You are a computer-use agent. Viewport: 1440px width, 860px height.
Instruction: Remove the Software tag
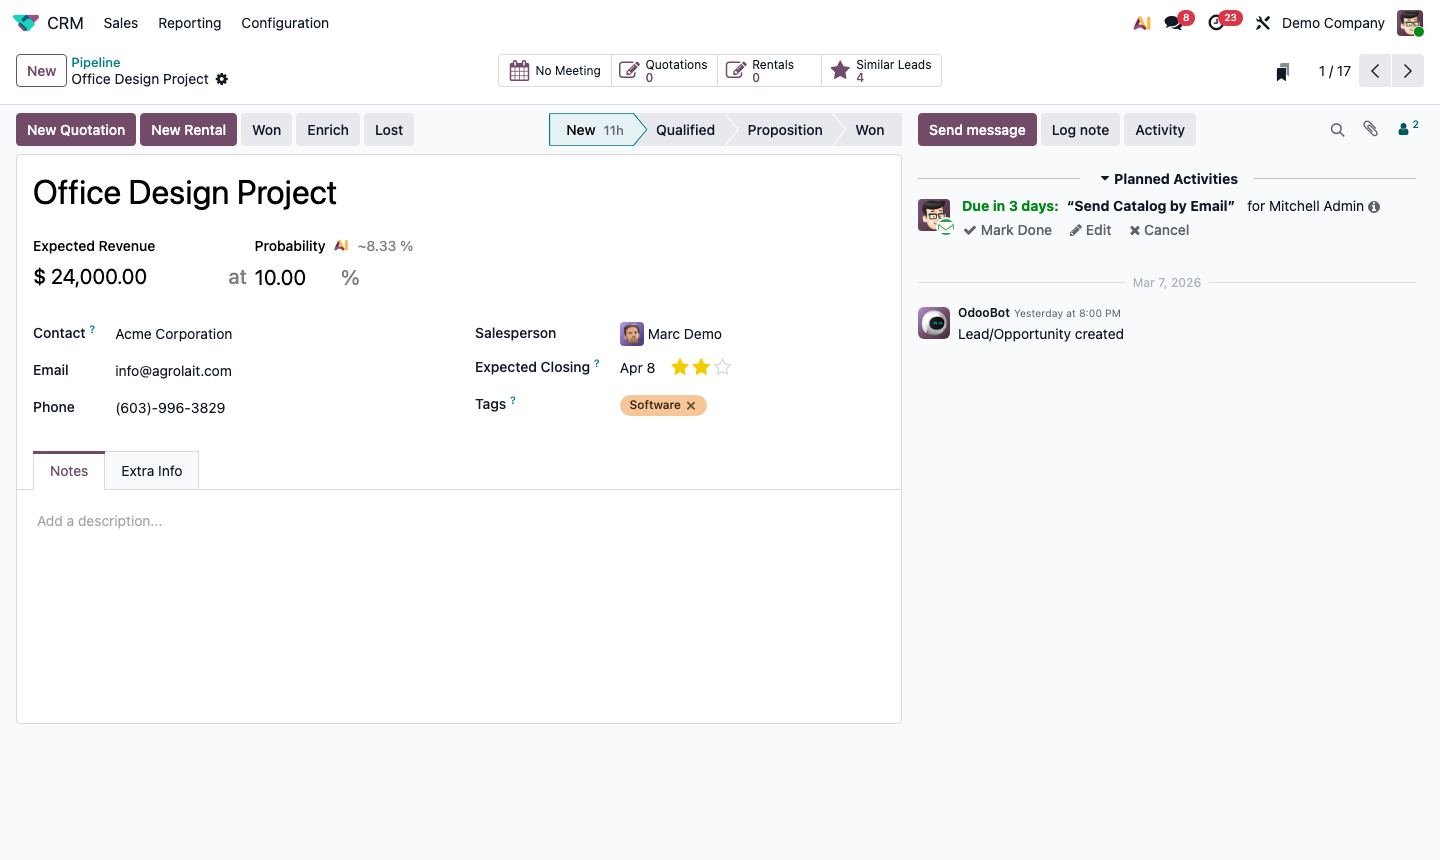pyautogui.click(x=691, y=406)
